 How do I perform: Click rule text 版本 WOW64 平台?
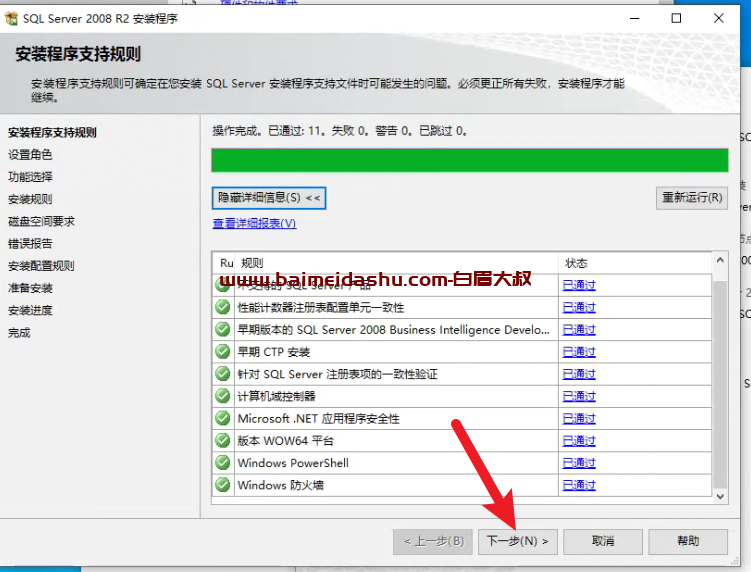(x=285, y=441)
